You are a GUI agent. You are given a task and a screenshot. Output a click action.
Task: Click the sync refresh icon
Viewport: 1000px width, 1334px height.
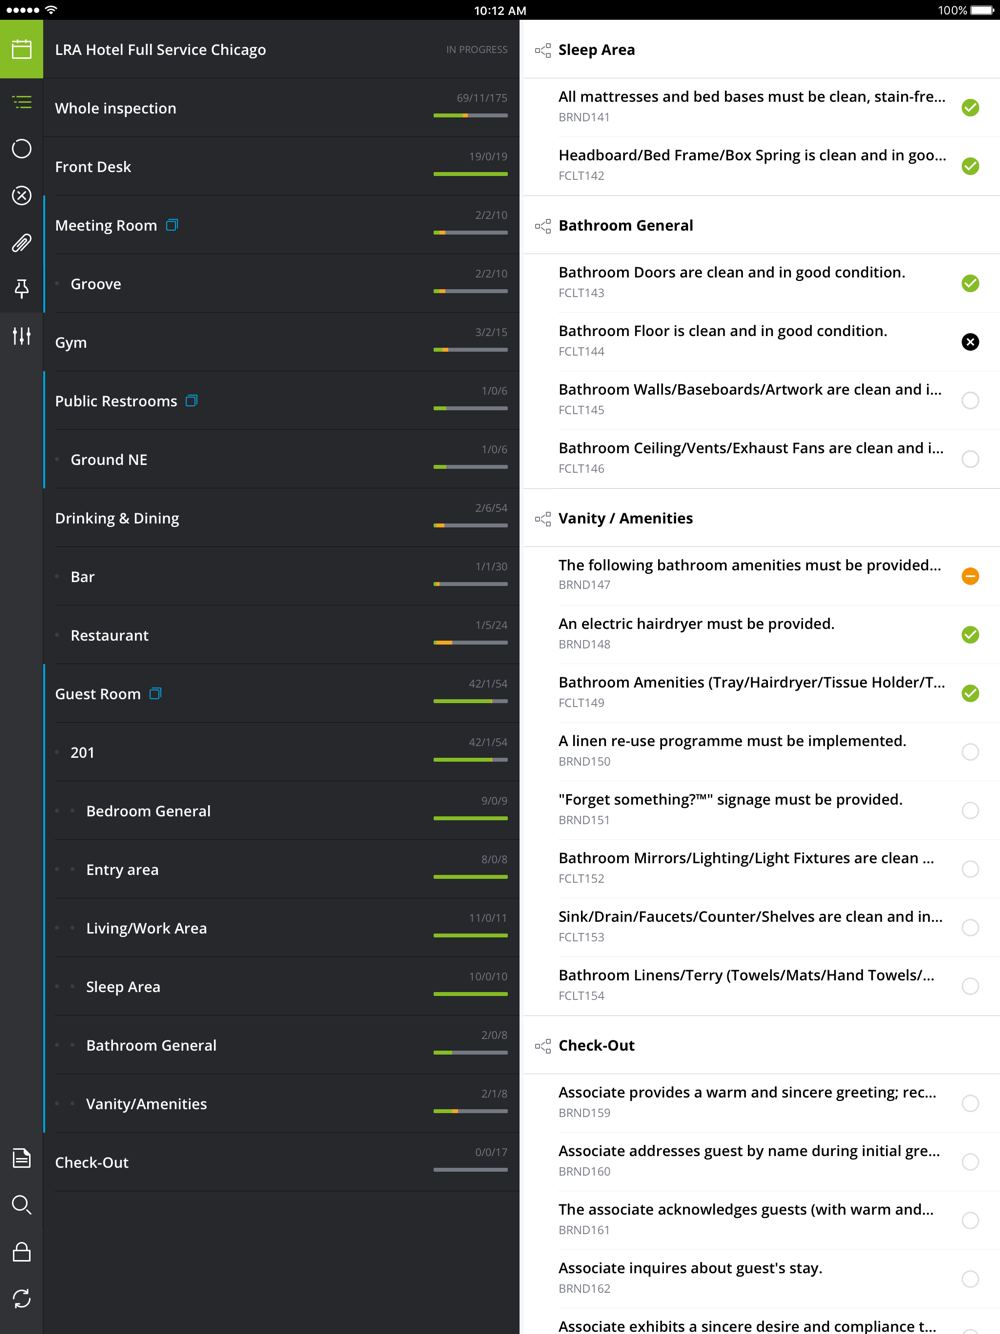tap(21, 1298)
